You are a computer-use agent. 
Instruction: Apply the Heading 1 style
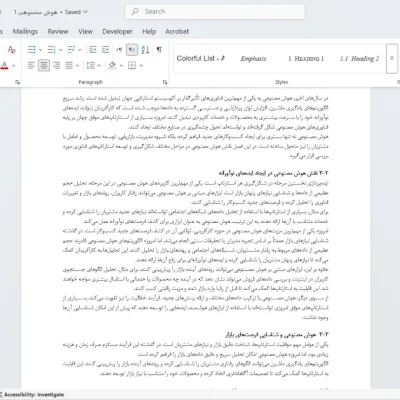(306, 59)
